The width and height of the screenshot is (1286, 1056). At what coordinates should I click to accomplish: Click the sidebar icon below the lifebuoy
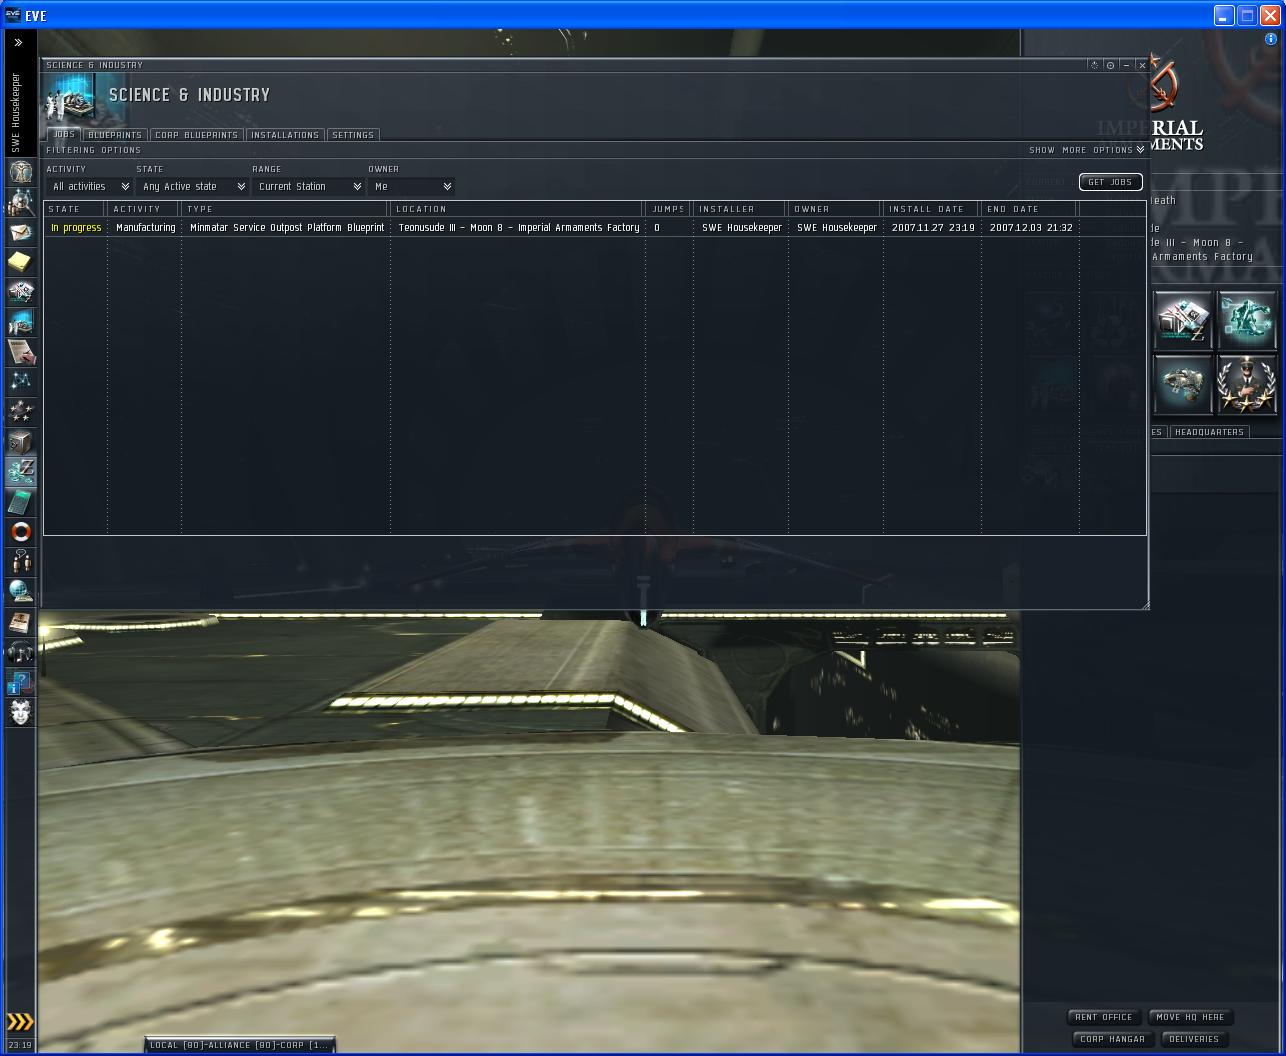21,562
